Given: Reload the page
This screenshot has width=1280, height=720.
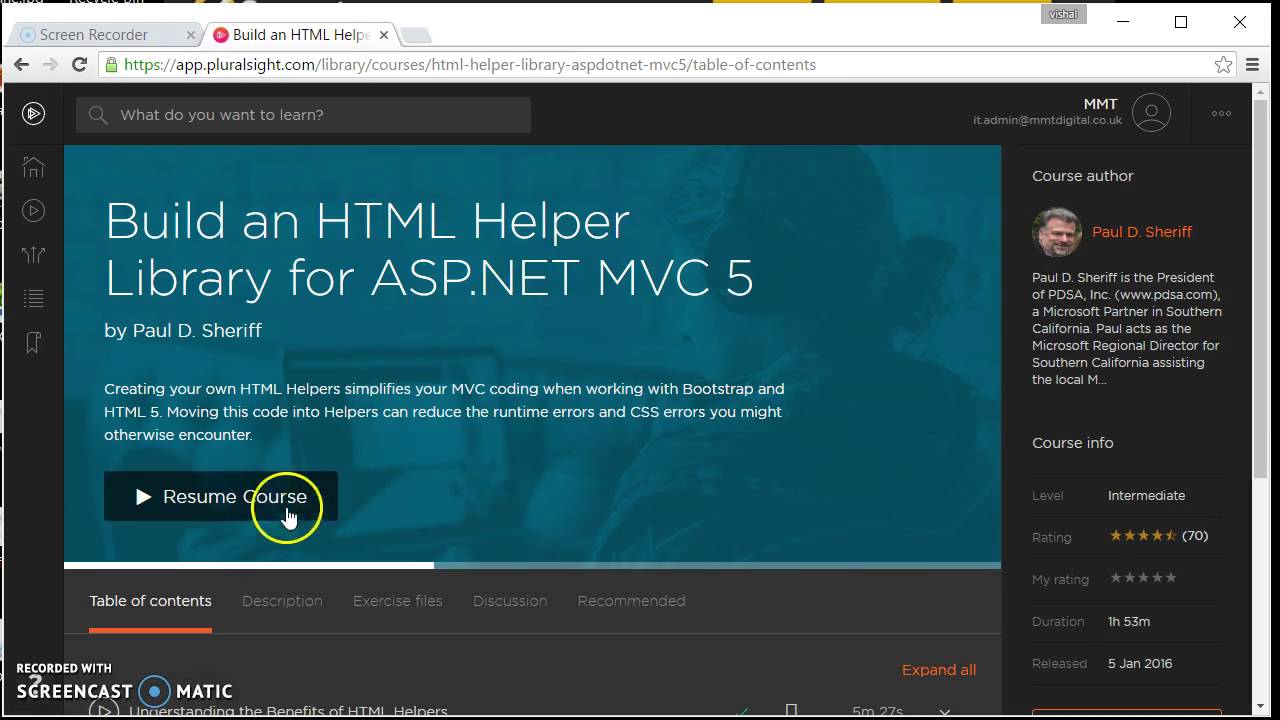Looking at the screenshot, I should pyautogui.click(x=80, y=64).
